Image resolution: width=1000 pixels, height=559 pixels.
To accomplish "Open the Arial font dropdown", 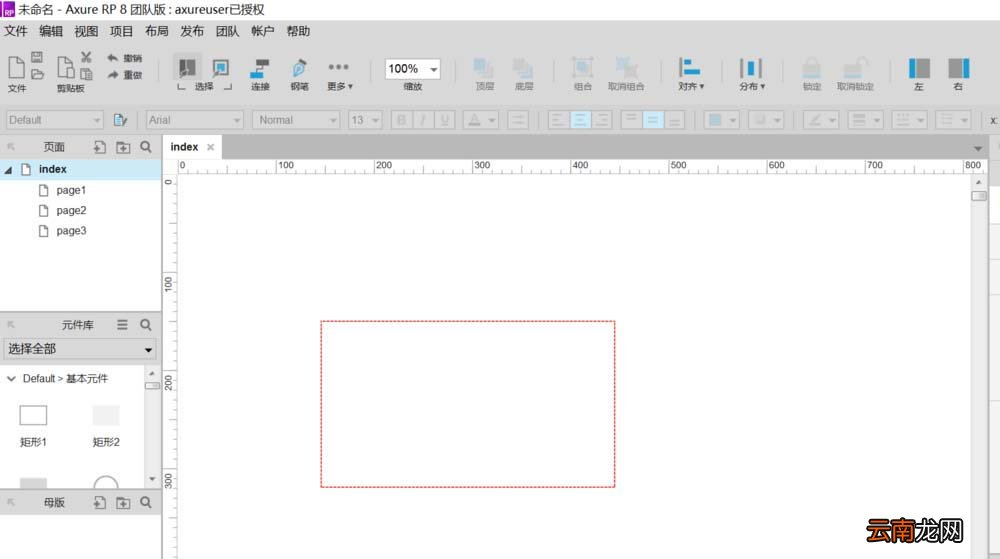I will [x=195, y=120].
